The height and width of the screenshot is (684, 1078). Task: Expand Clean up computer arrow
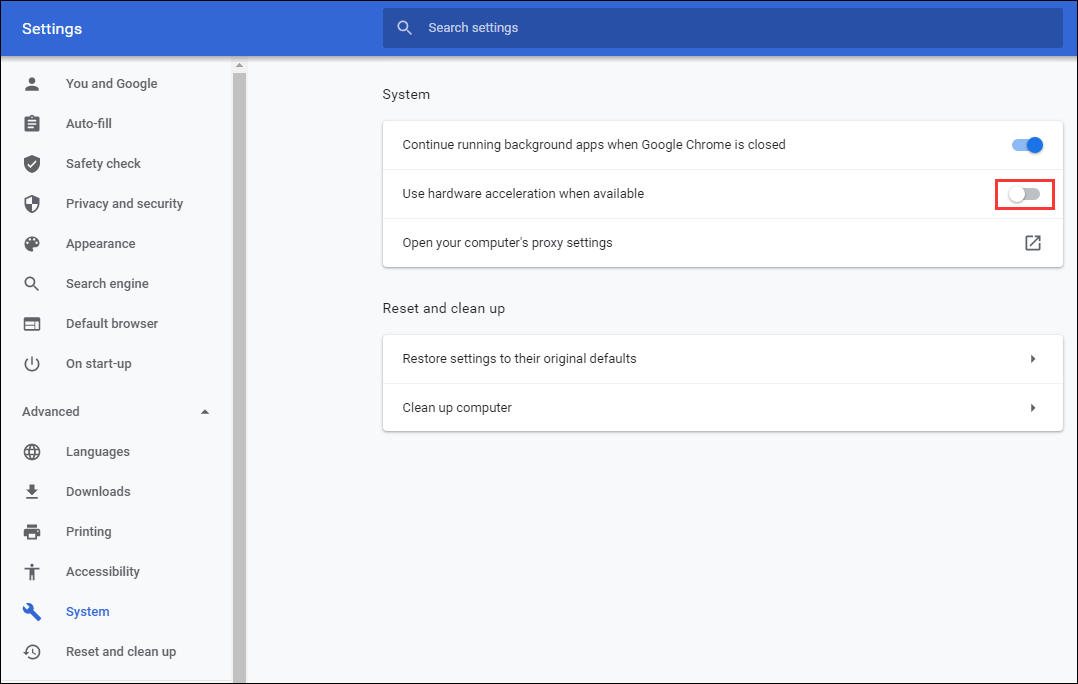[x=1032, y=408]
